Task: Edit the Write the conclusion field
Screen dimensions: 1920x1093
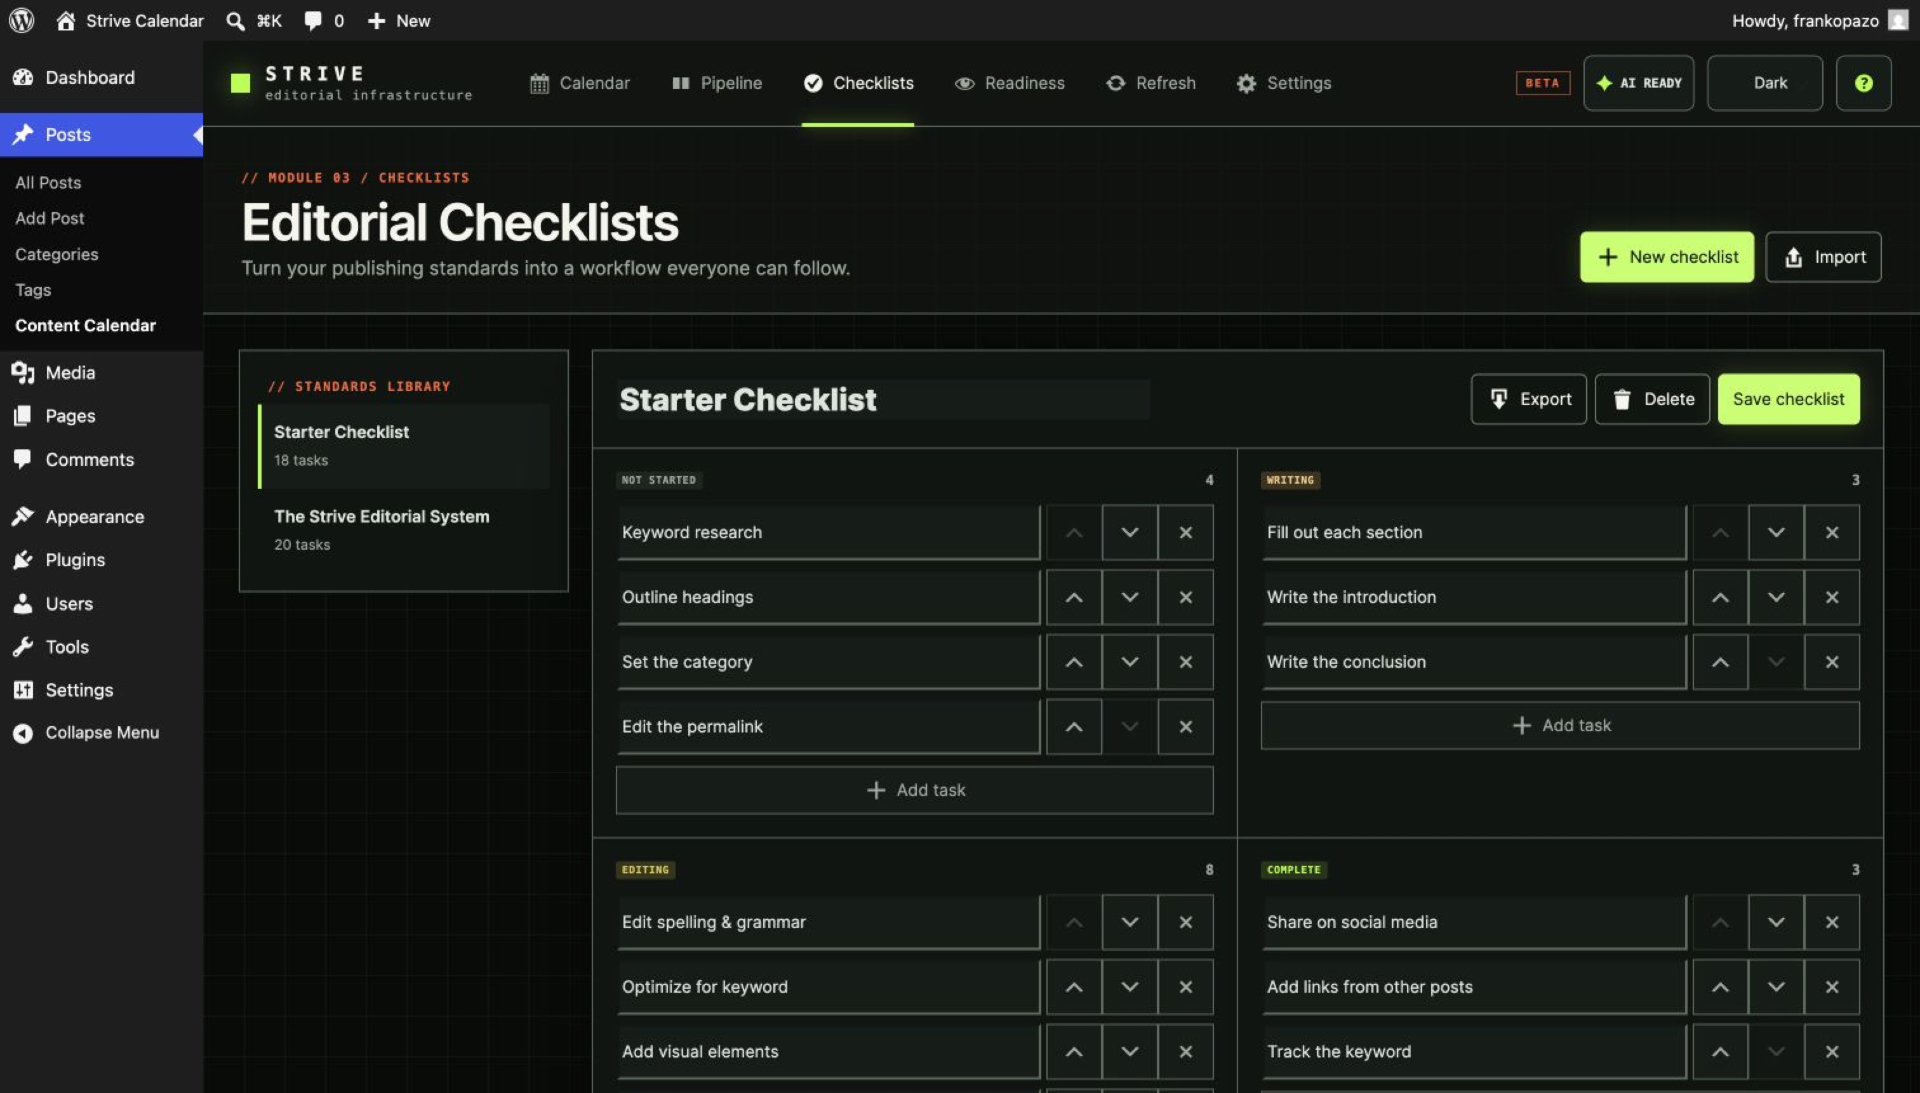Action: [x=1474, y=662]
